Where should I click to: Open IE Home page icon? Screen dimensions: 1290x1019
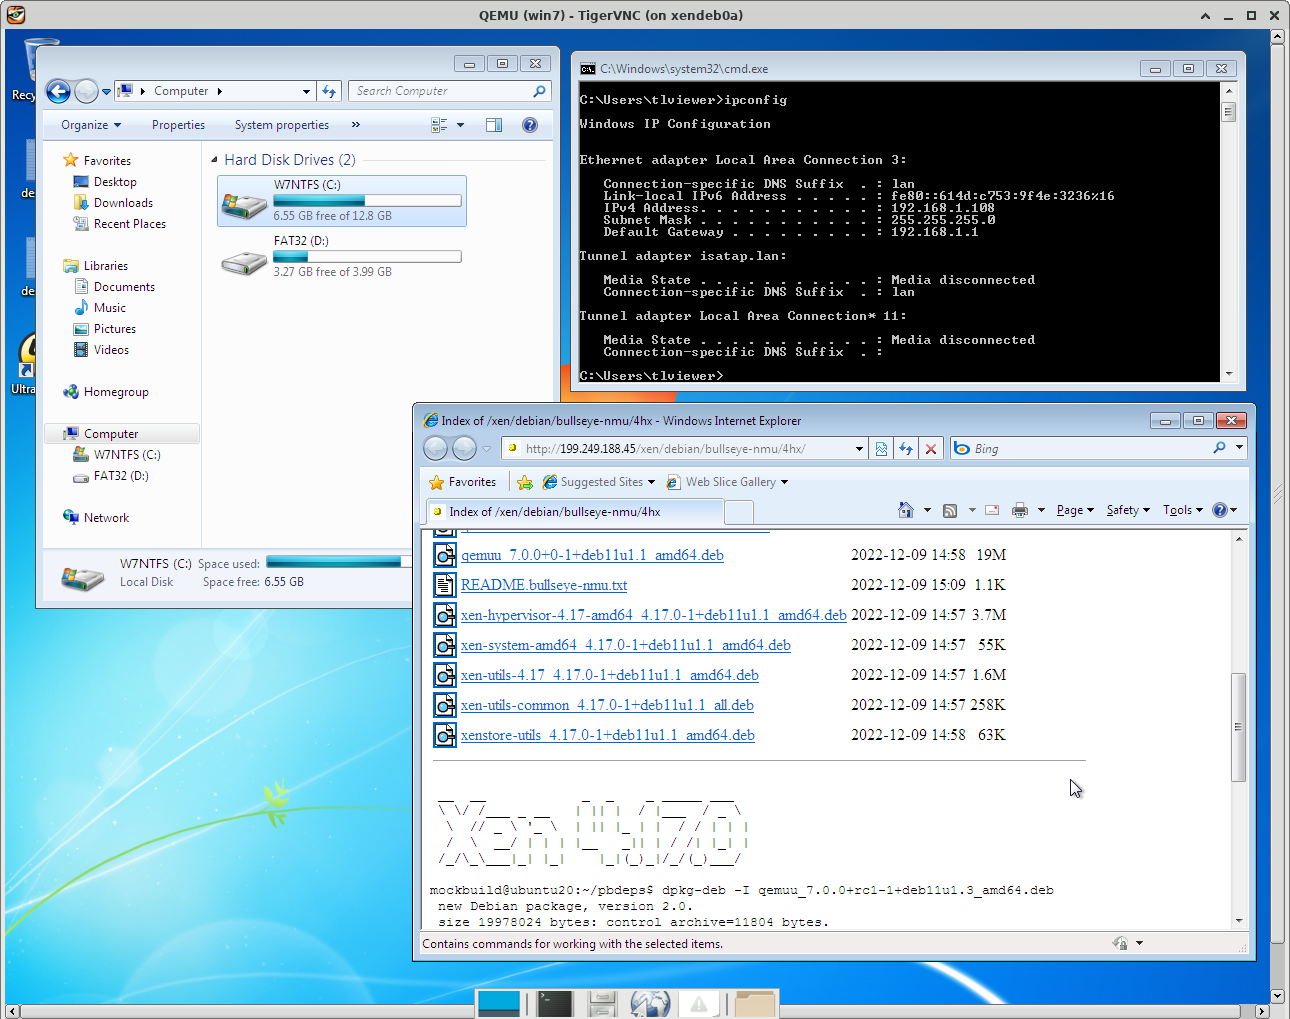(906, 510)
